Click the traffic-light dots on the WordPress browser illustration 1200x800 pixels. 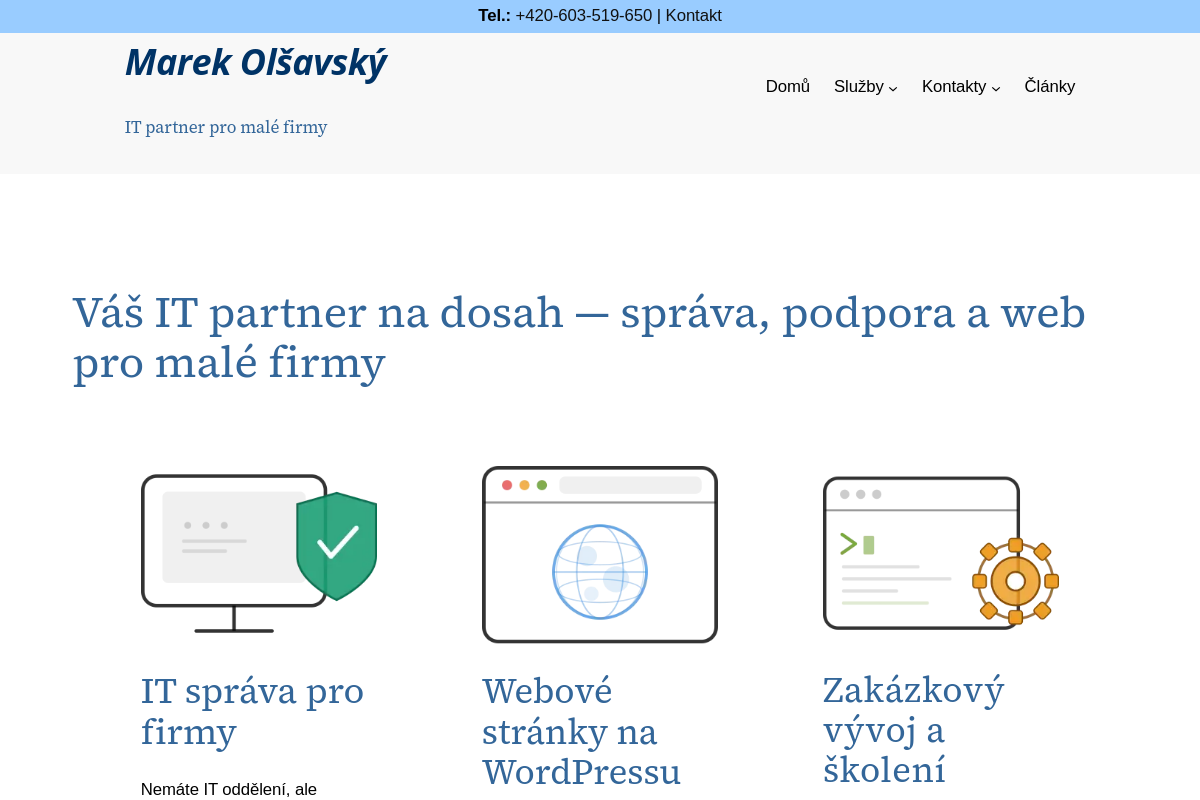point(523,484)
